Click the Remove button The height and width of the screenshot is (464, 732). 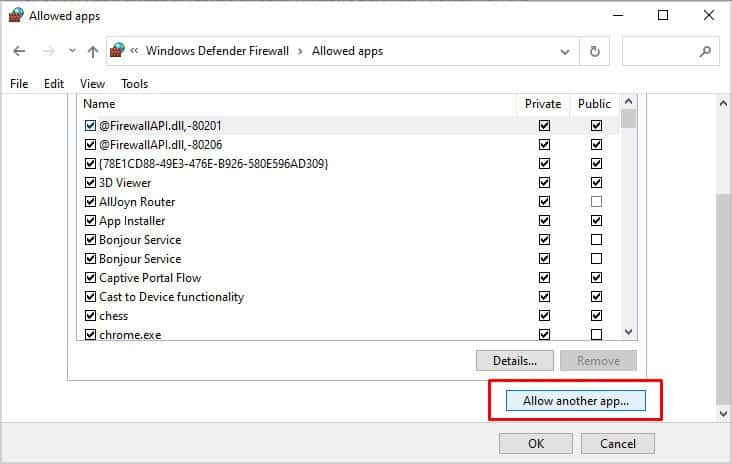[x=598, y=361]
